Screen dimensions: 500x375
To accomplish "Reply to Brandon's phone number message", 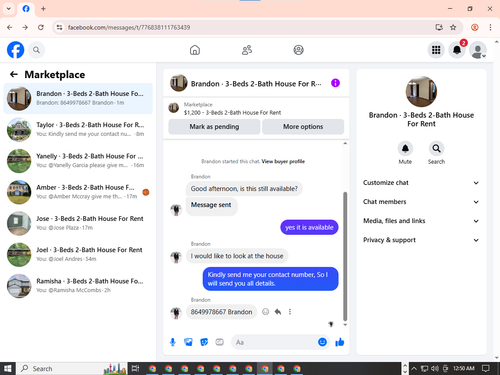I will 278,312.
